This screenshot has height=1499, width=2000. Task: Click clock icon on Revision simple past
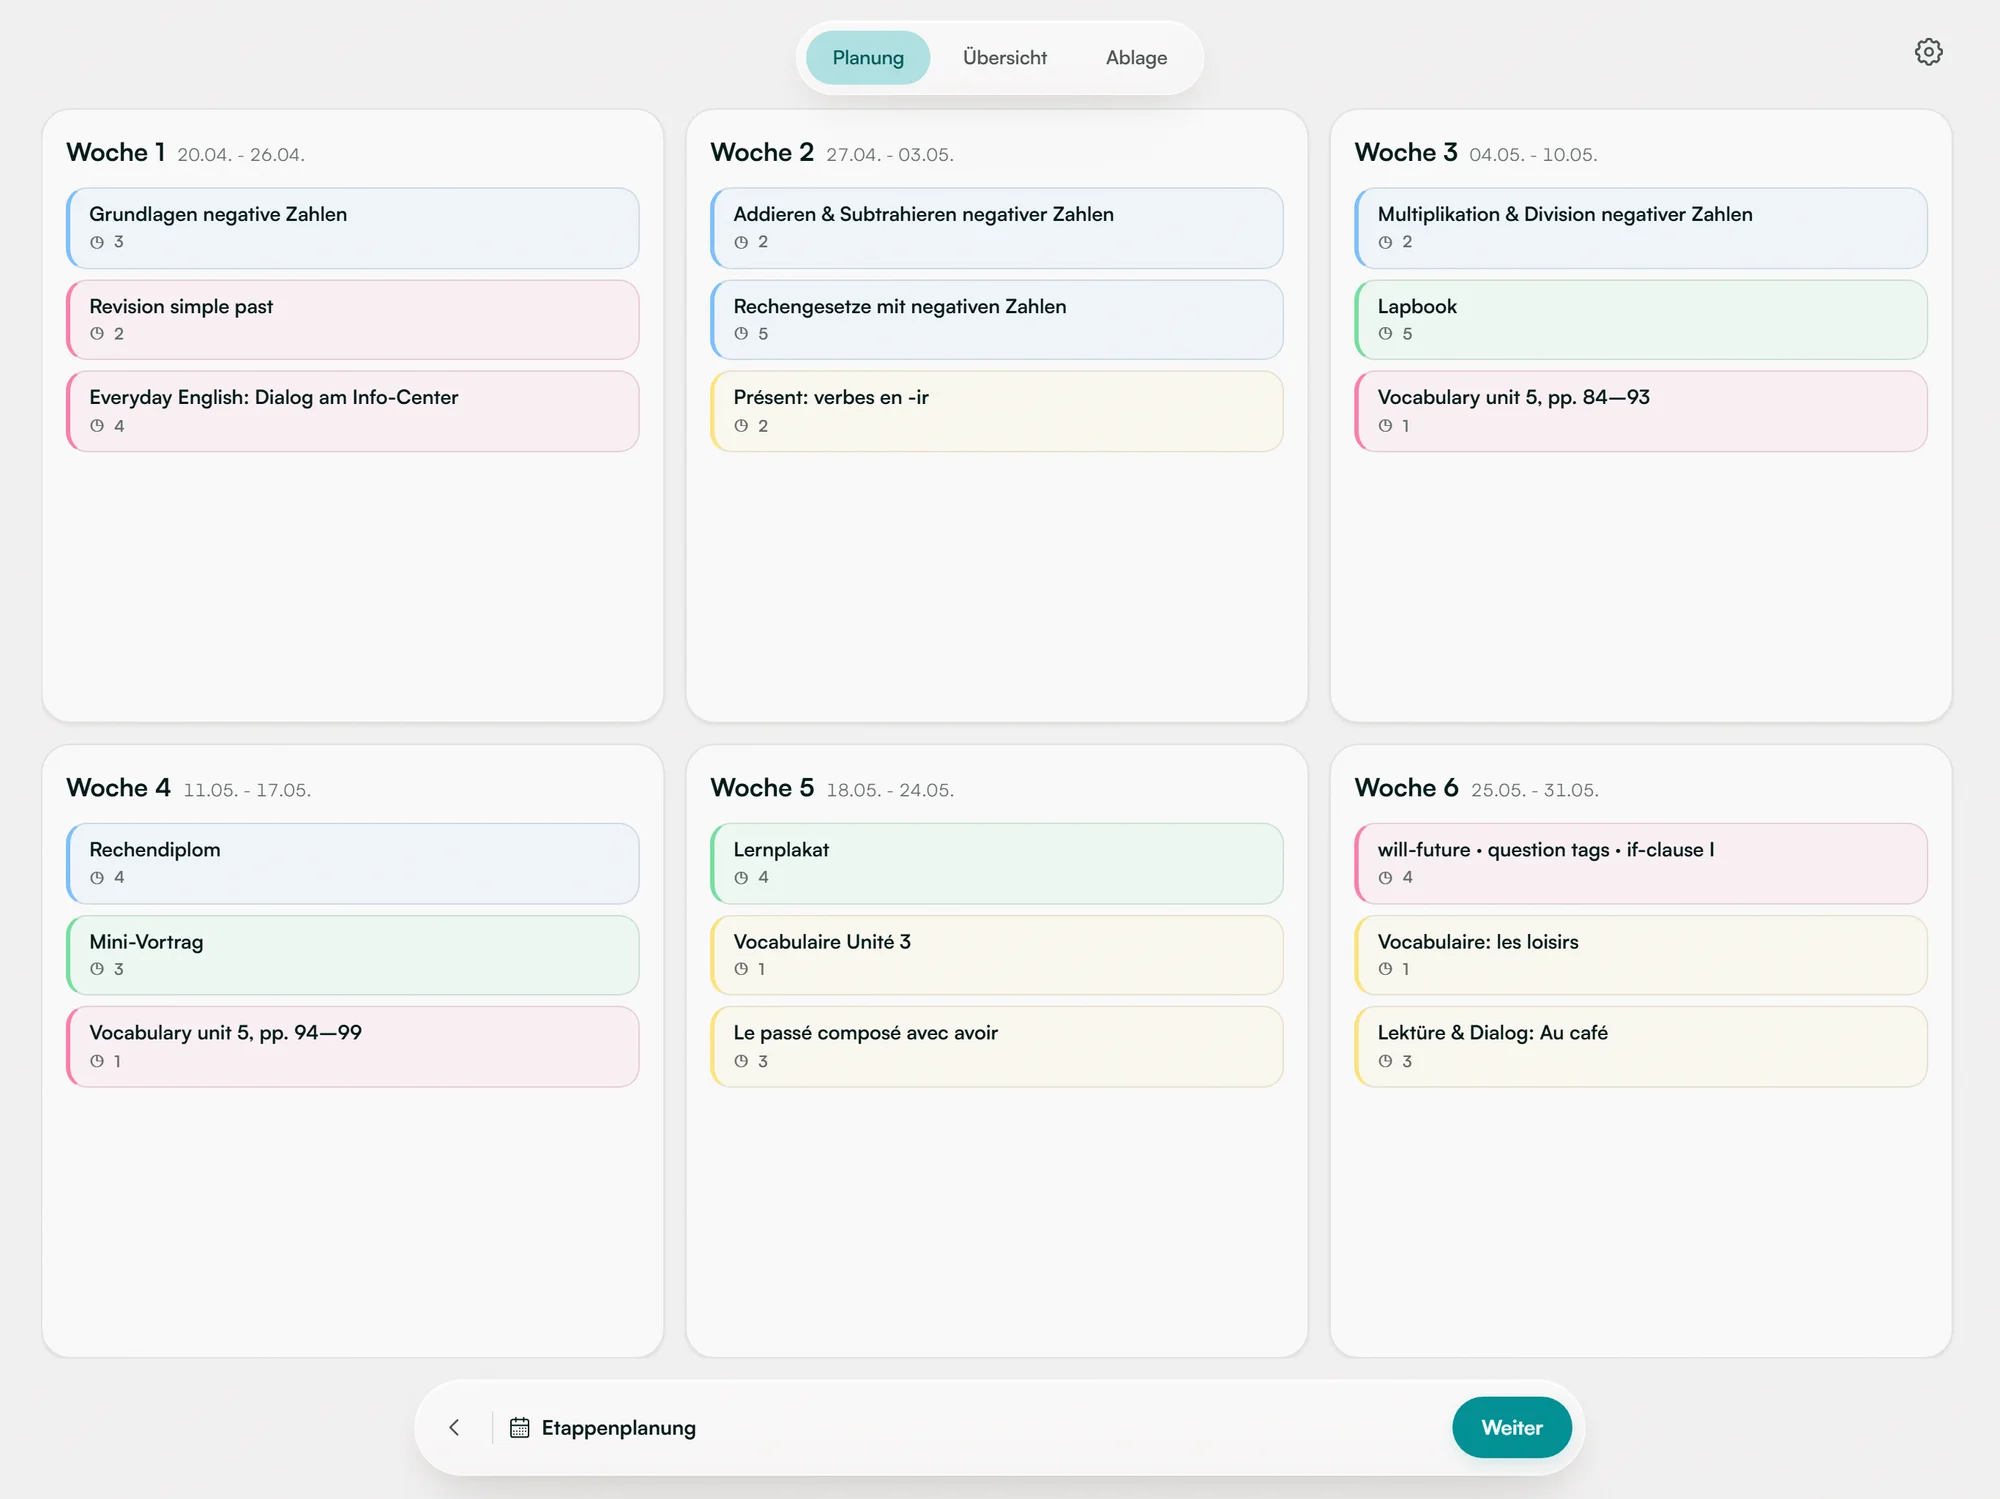[x=97, y=334]
